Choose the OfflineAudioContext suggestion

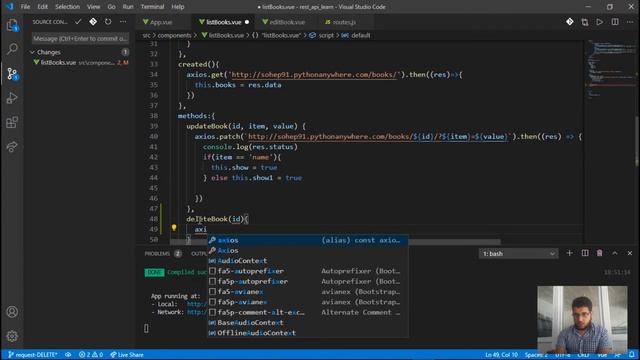click(x=308, y=333)
